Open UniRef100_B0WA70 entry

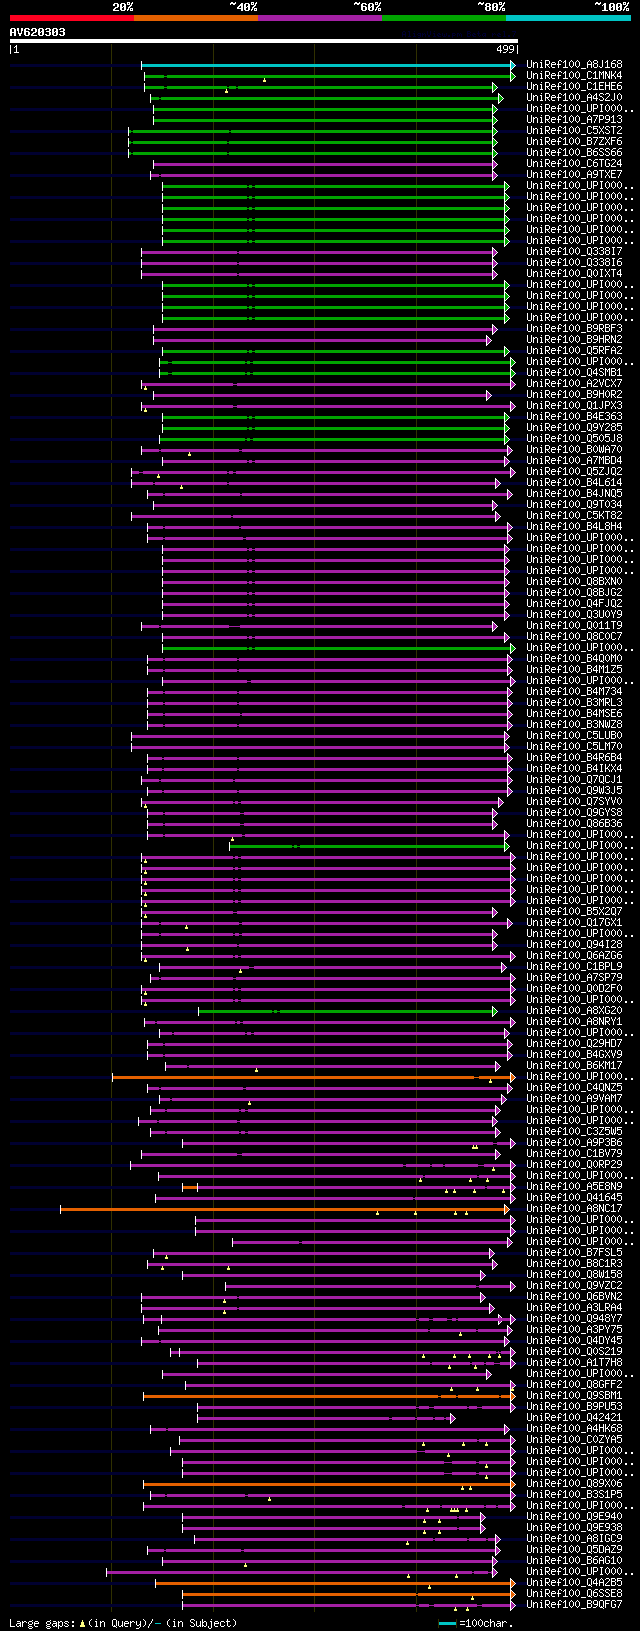click(574, 449)
